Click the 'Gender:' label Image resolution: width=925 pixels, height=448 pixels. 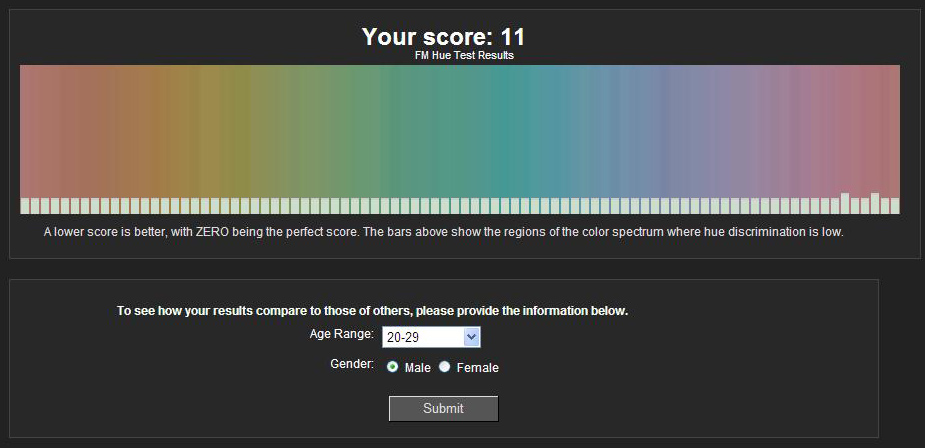(351, 364)
